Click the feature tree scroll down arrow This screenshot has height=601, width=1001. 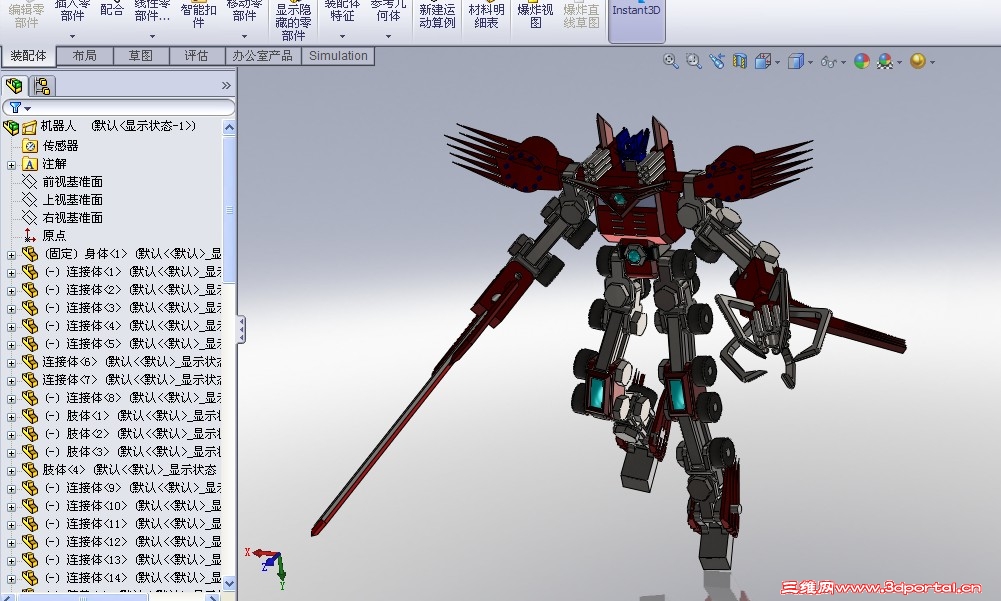(229, 583)
